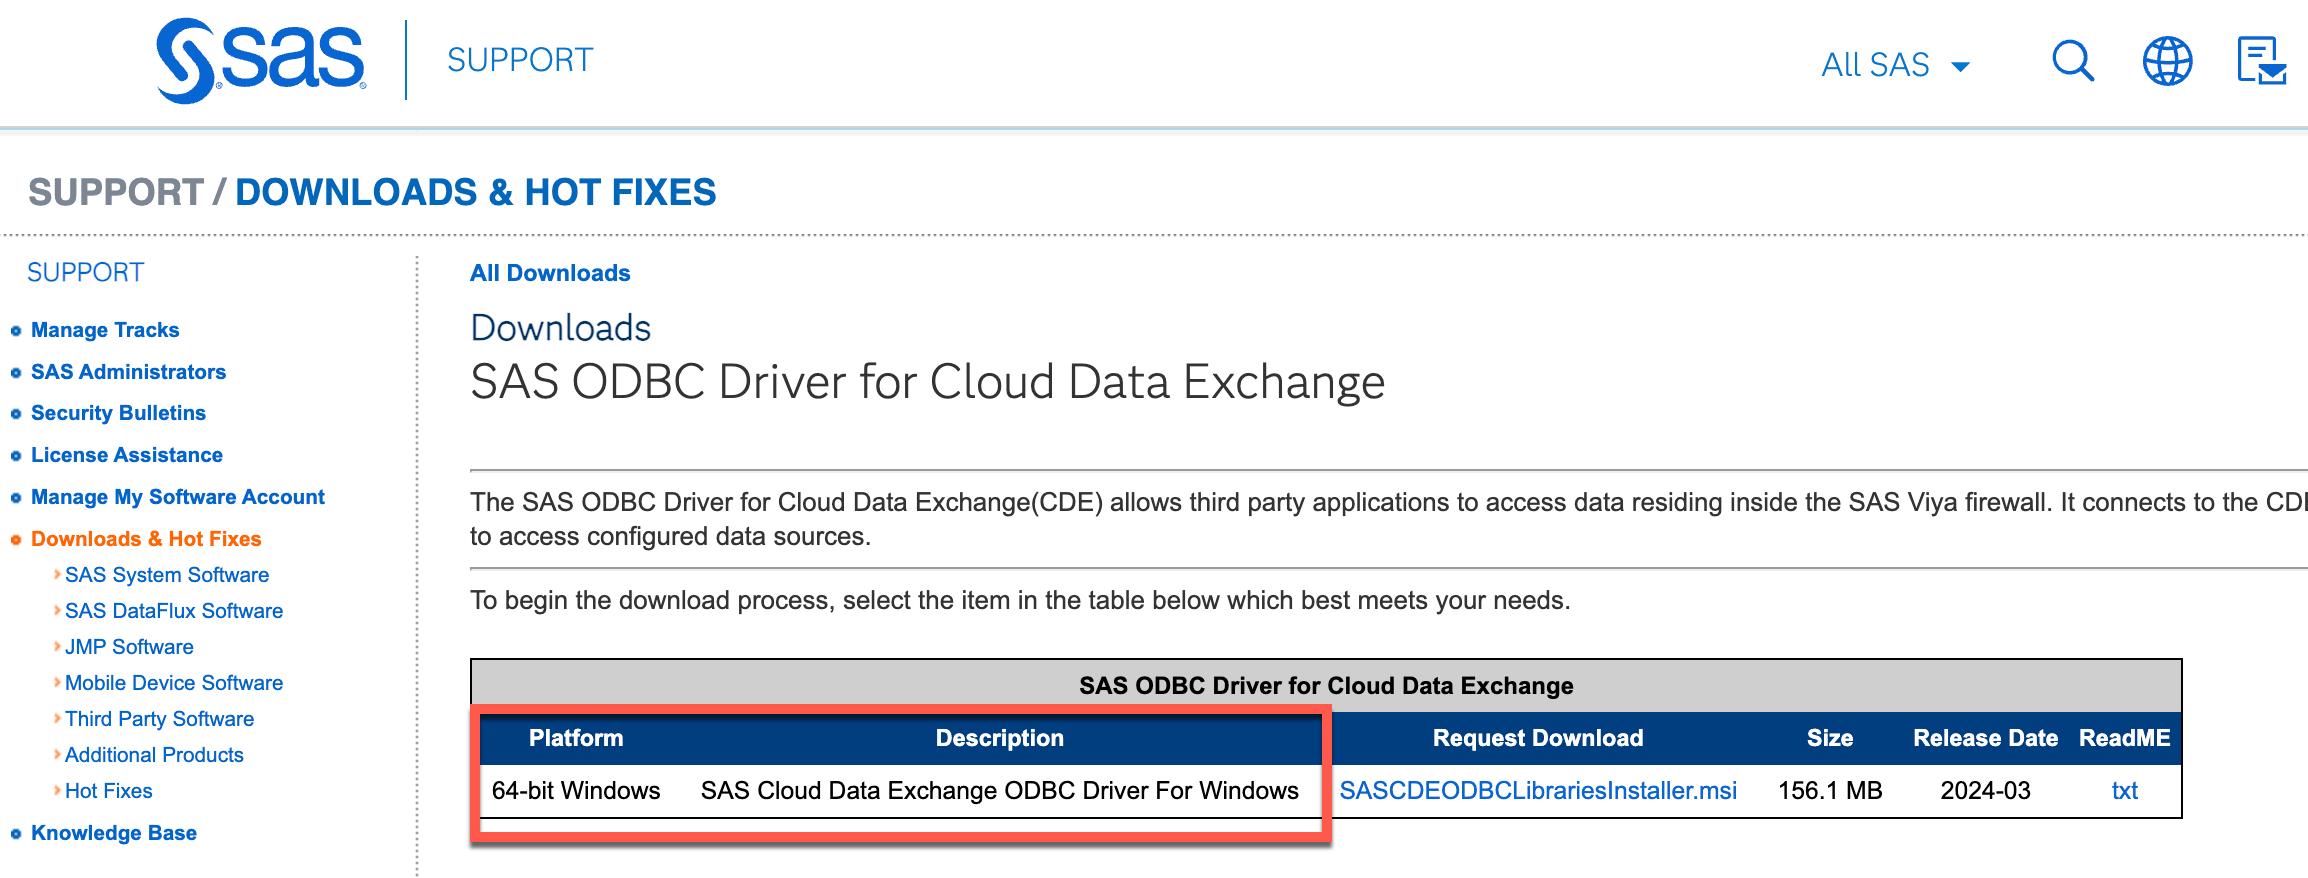2308x878 pixels.
Task: Click the globe language icon
Action: pos(2167,62)
